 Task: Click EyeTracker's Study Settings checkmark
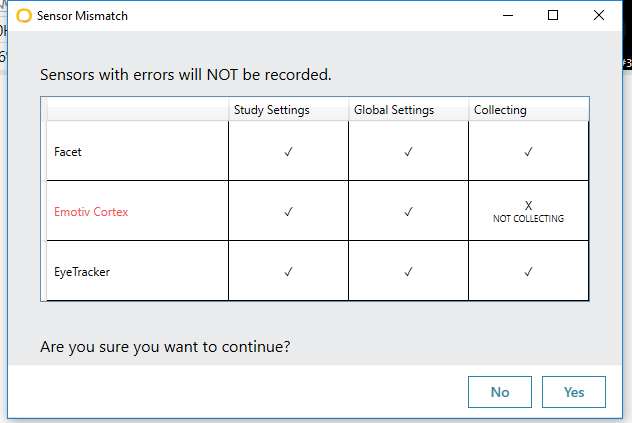pos(288,272)
